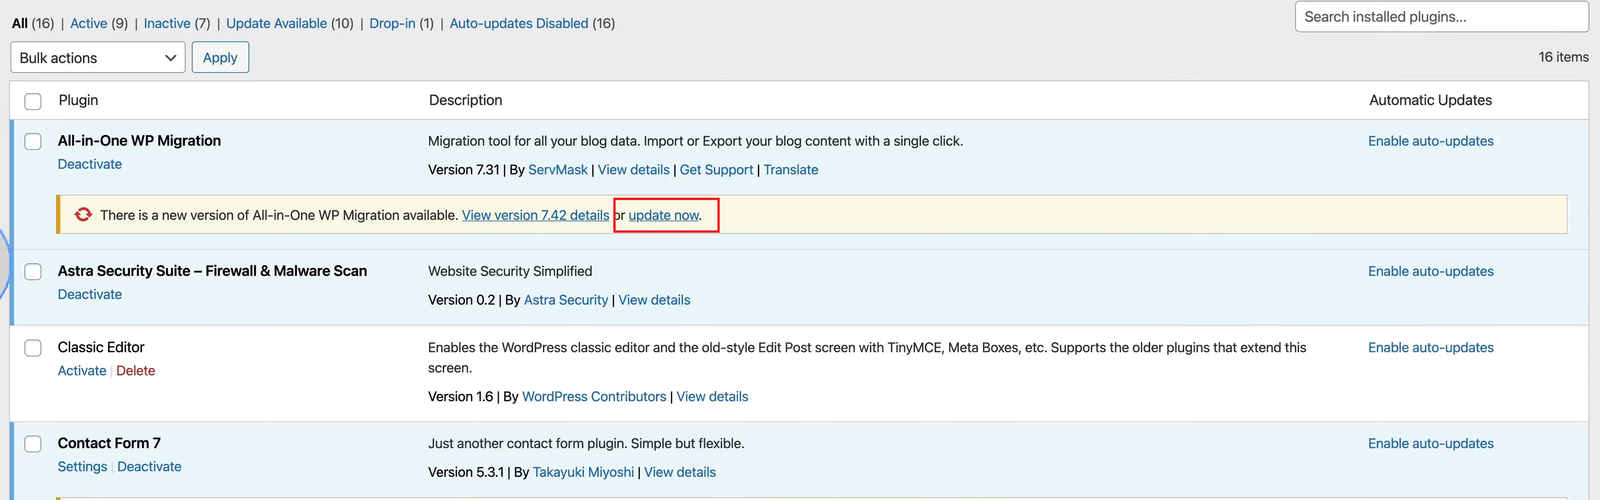Filter plugins by Active (9)
This screenshot has width=1600, height=500.
(99, 23)
